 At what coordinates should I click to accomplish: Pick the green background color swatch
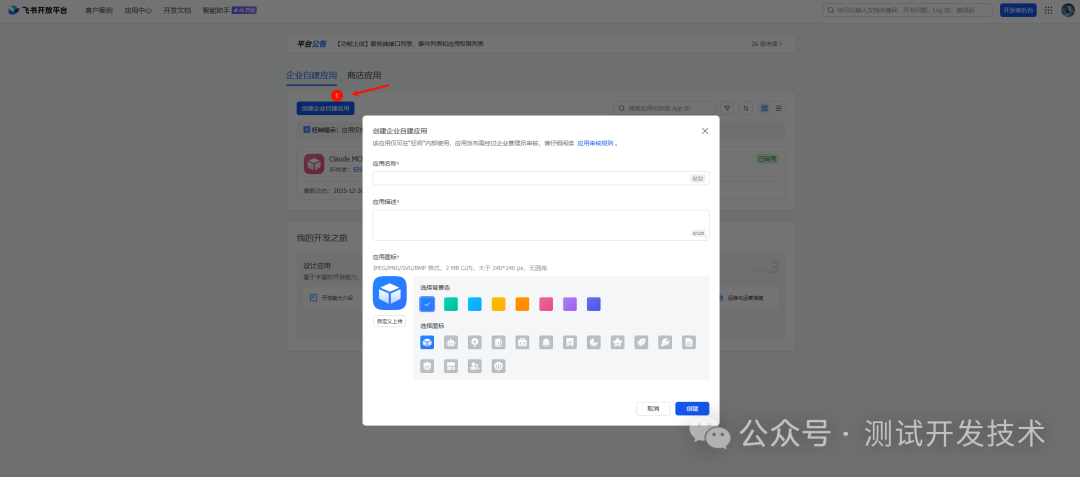pos(451,304)
